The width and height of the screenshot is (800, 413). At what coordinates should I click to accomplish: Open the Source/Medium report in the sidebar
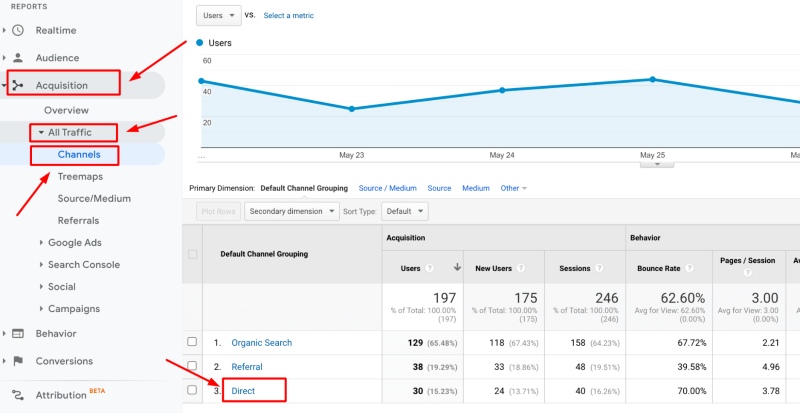pos(94,199)
